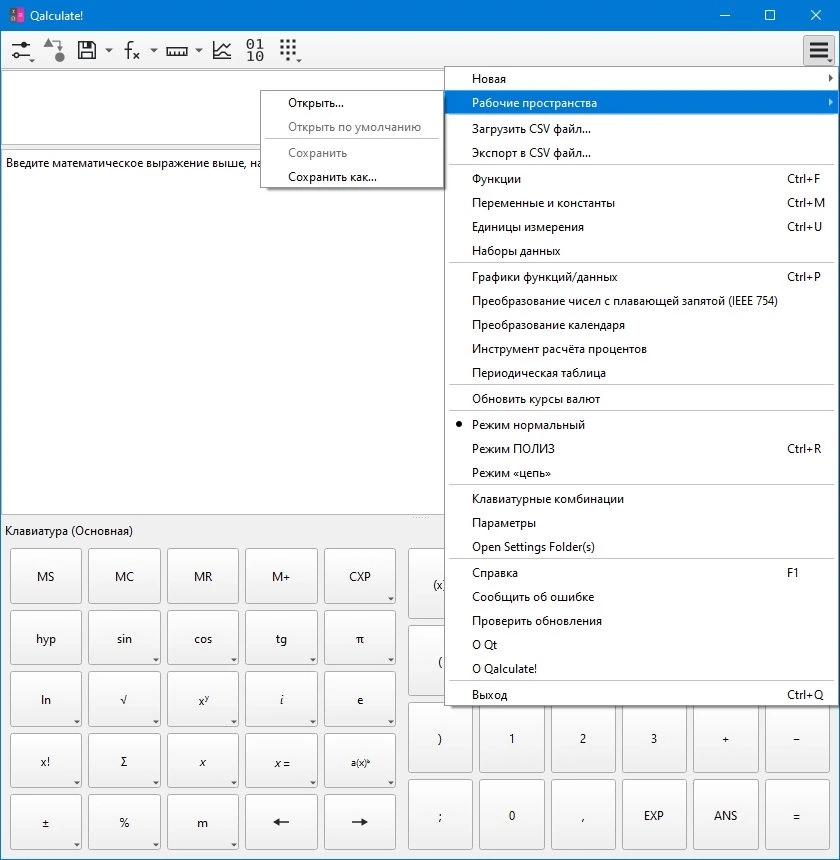This screenshot has width=840, height=860.
Task: Click the equals key
Action: [797, 816]
